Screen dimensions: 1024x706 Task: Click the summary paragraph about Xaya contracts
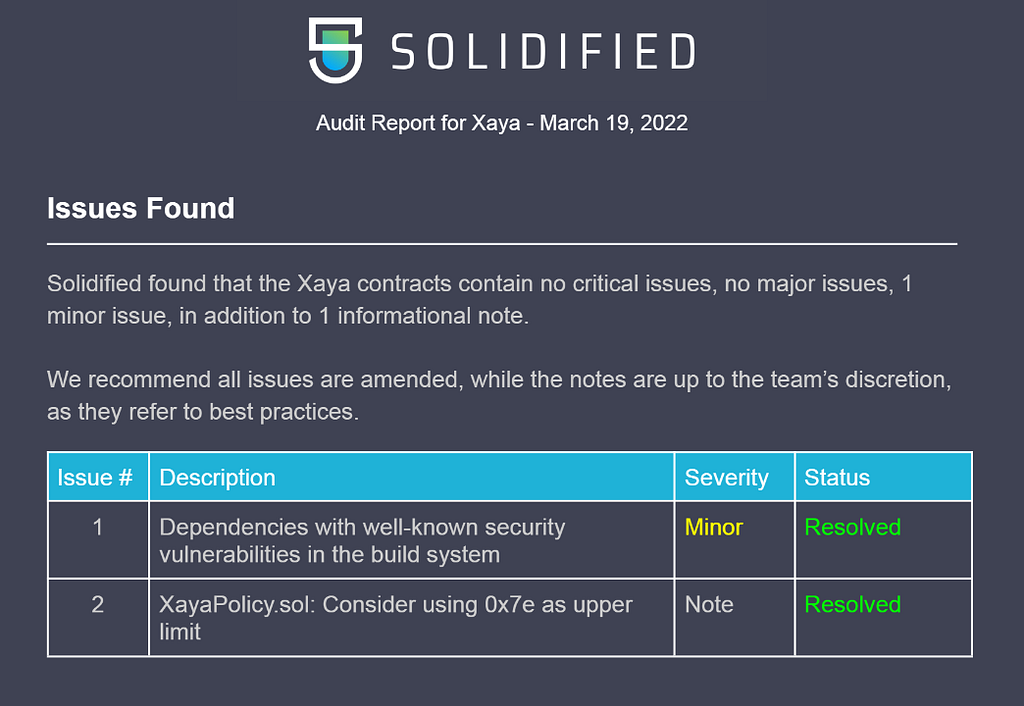[480, 300]
